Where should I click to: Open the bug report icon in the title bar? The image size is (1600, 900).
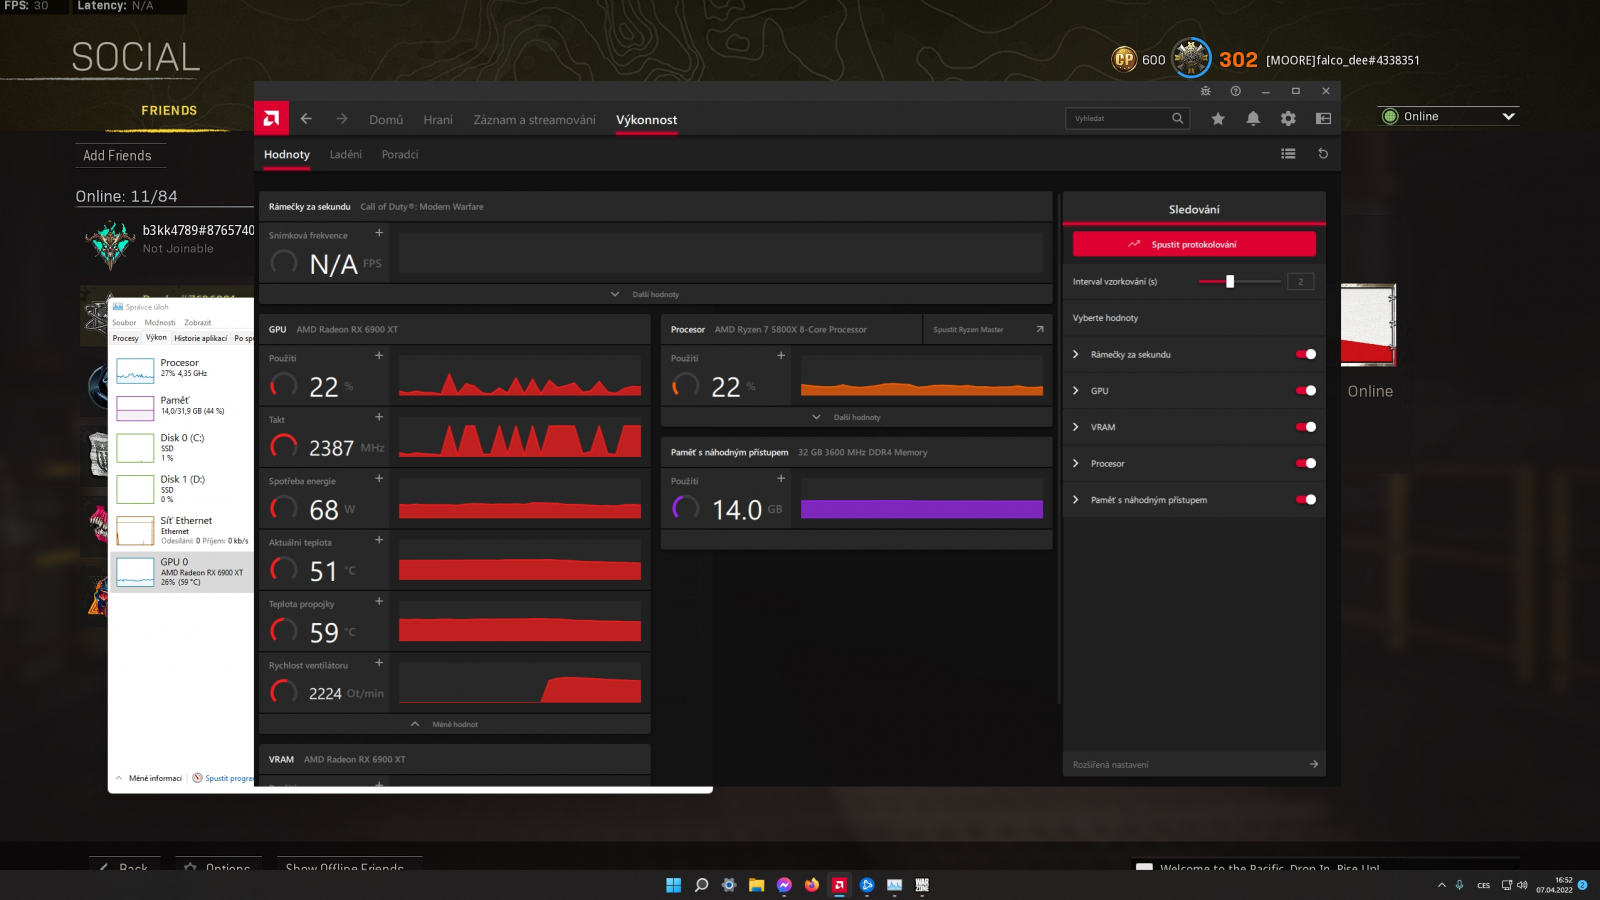click(x=1206, y=91)
